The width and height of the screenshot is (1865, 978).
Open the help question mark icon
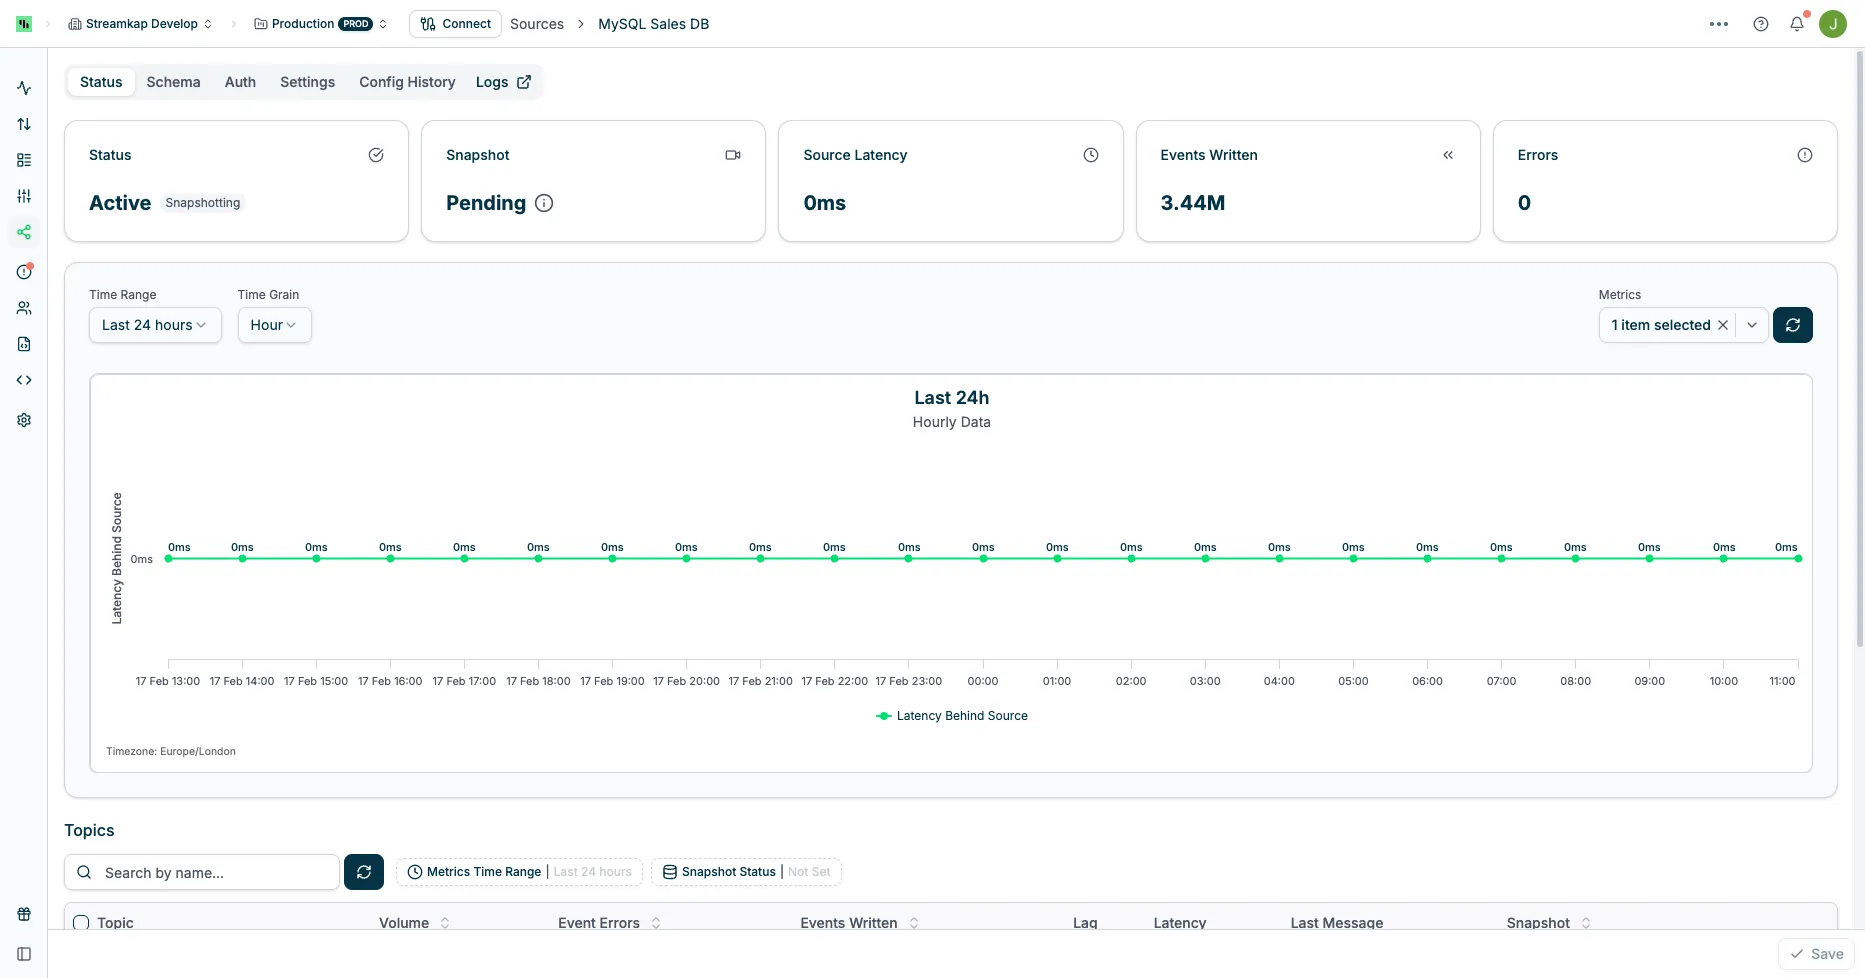click(1761, 24)
